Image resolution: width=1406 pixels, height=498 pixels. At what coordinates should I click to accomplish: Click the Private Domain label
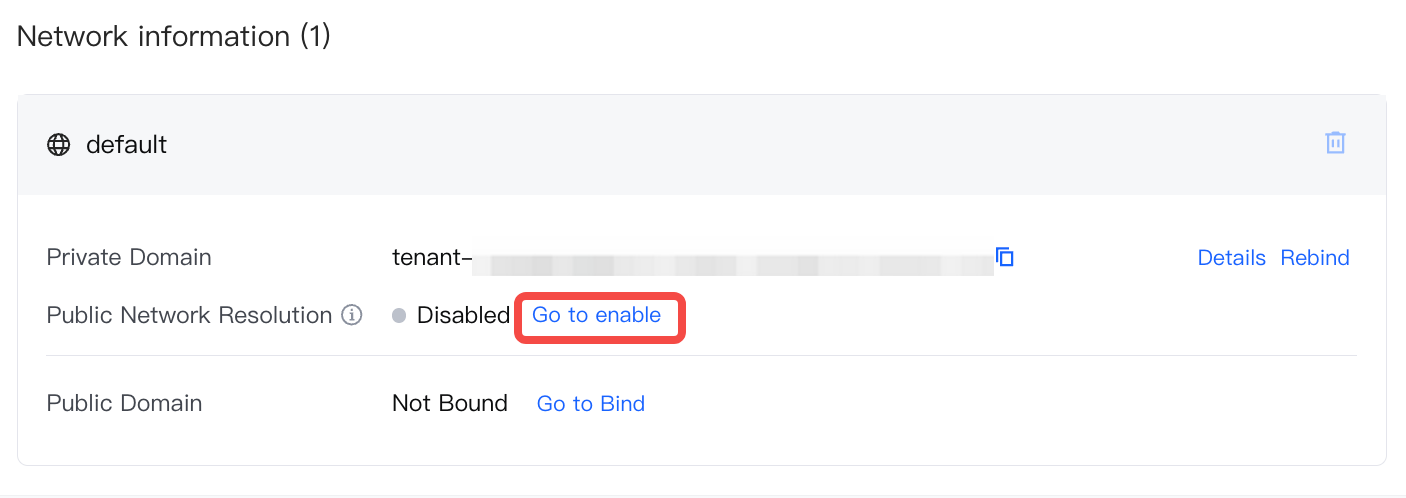[129, 257]
